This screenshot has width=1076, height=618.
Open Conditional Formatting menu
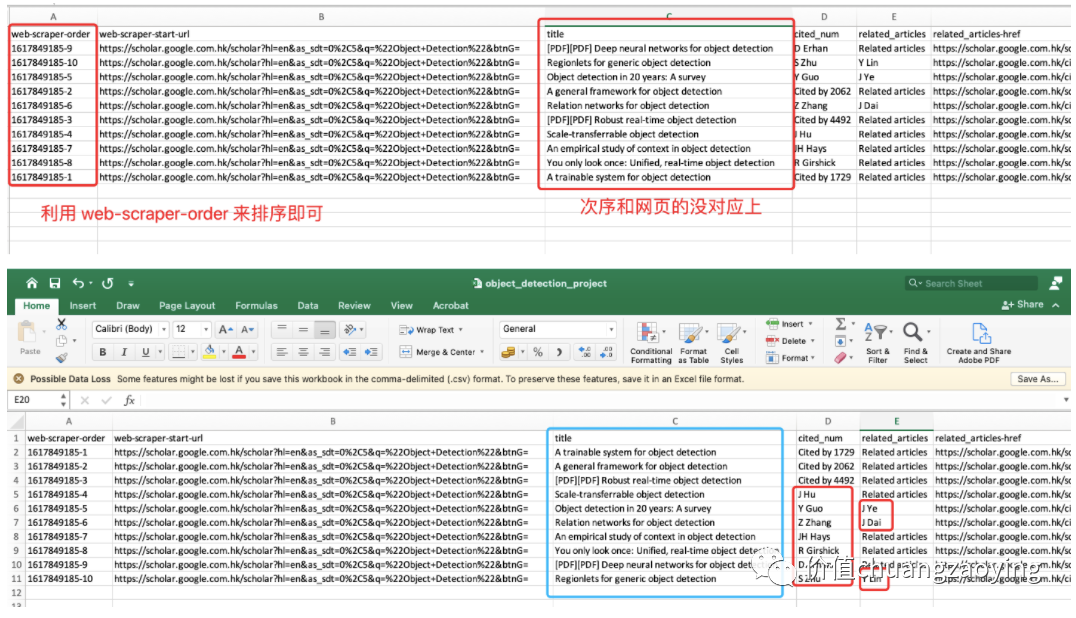[651, 342]
